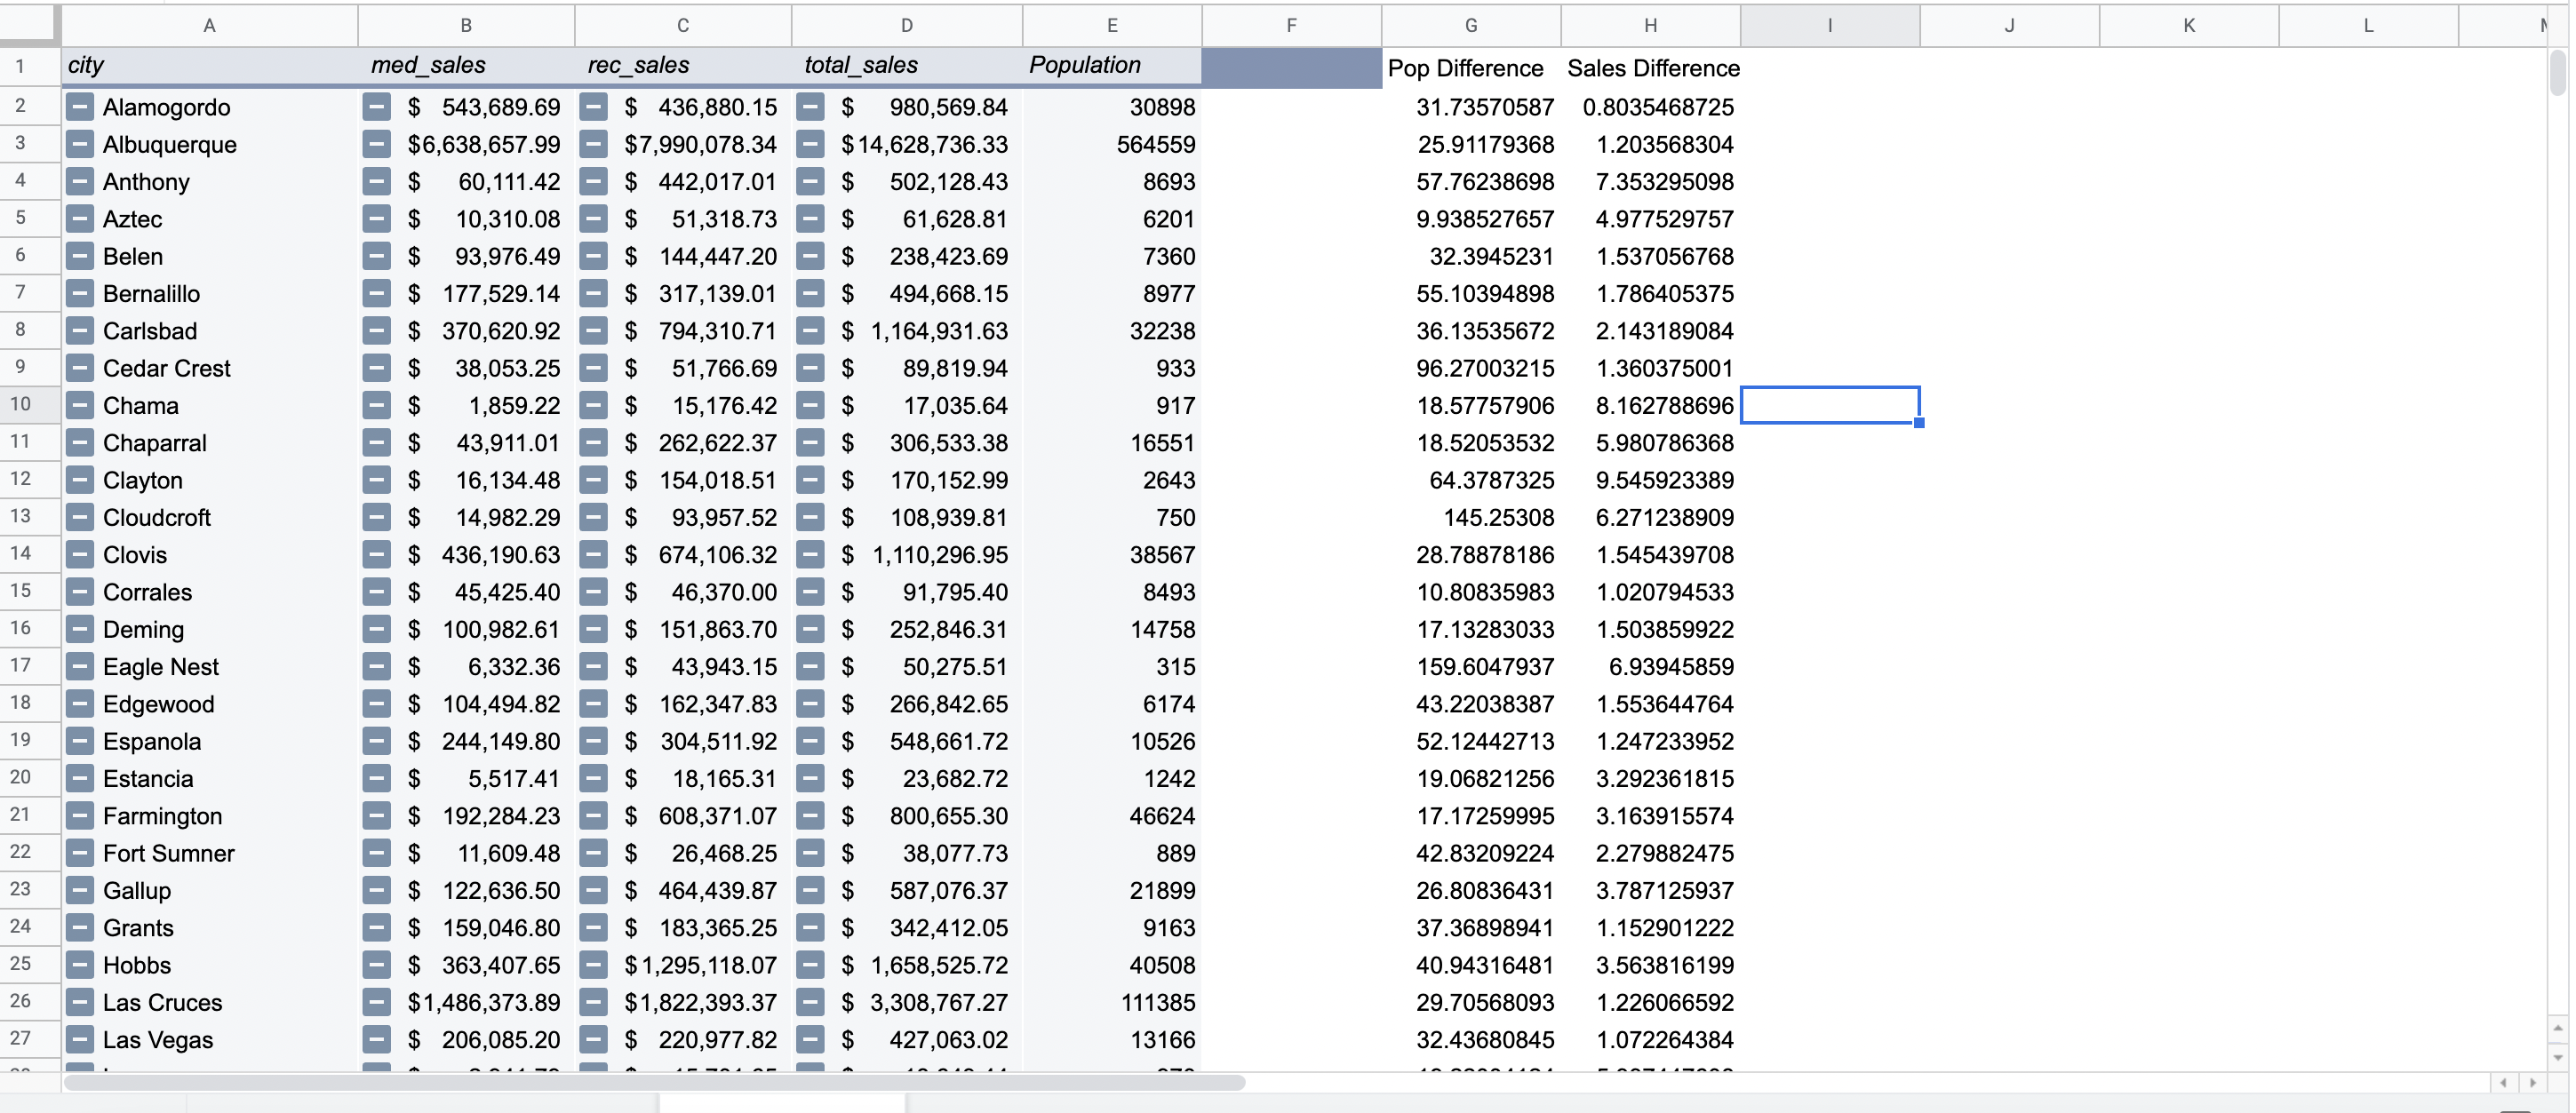2576x1113 pixels.
Task: Click the 'med_sales' header cell
Action: [466, 66]
